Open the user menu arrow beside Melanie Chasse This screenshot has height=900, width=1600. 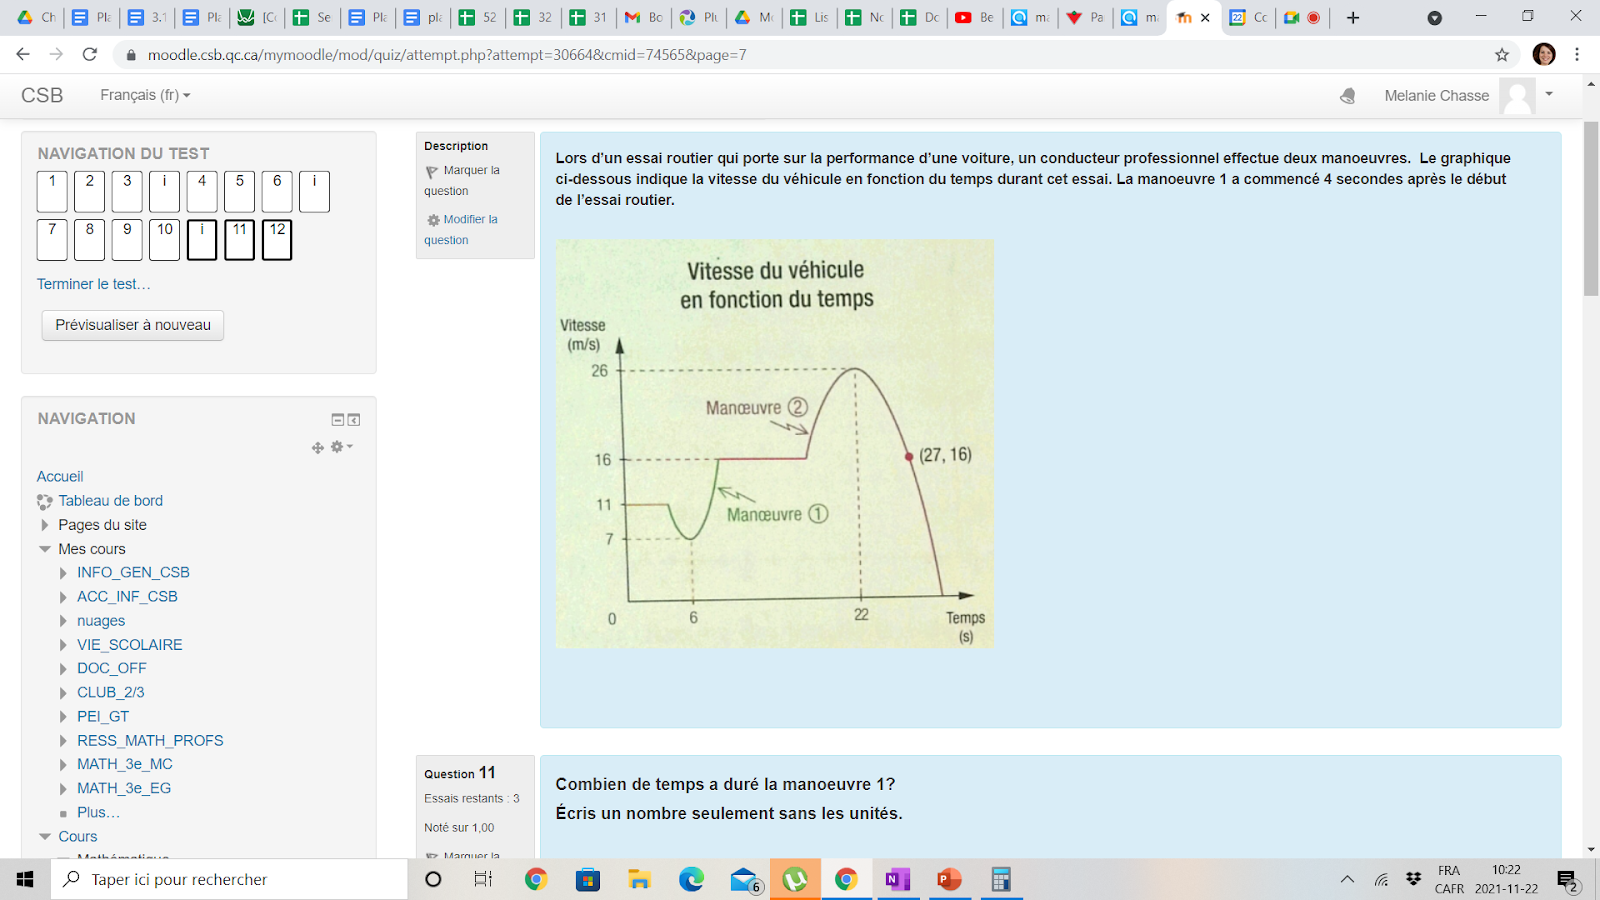[1549, 94]
